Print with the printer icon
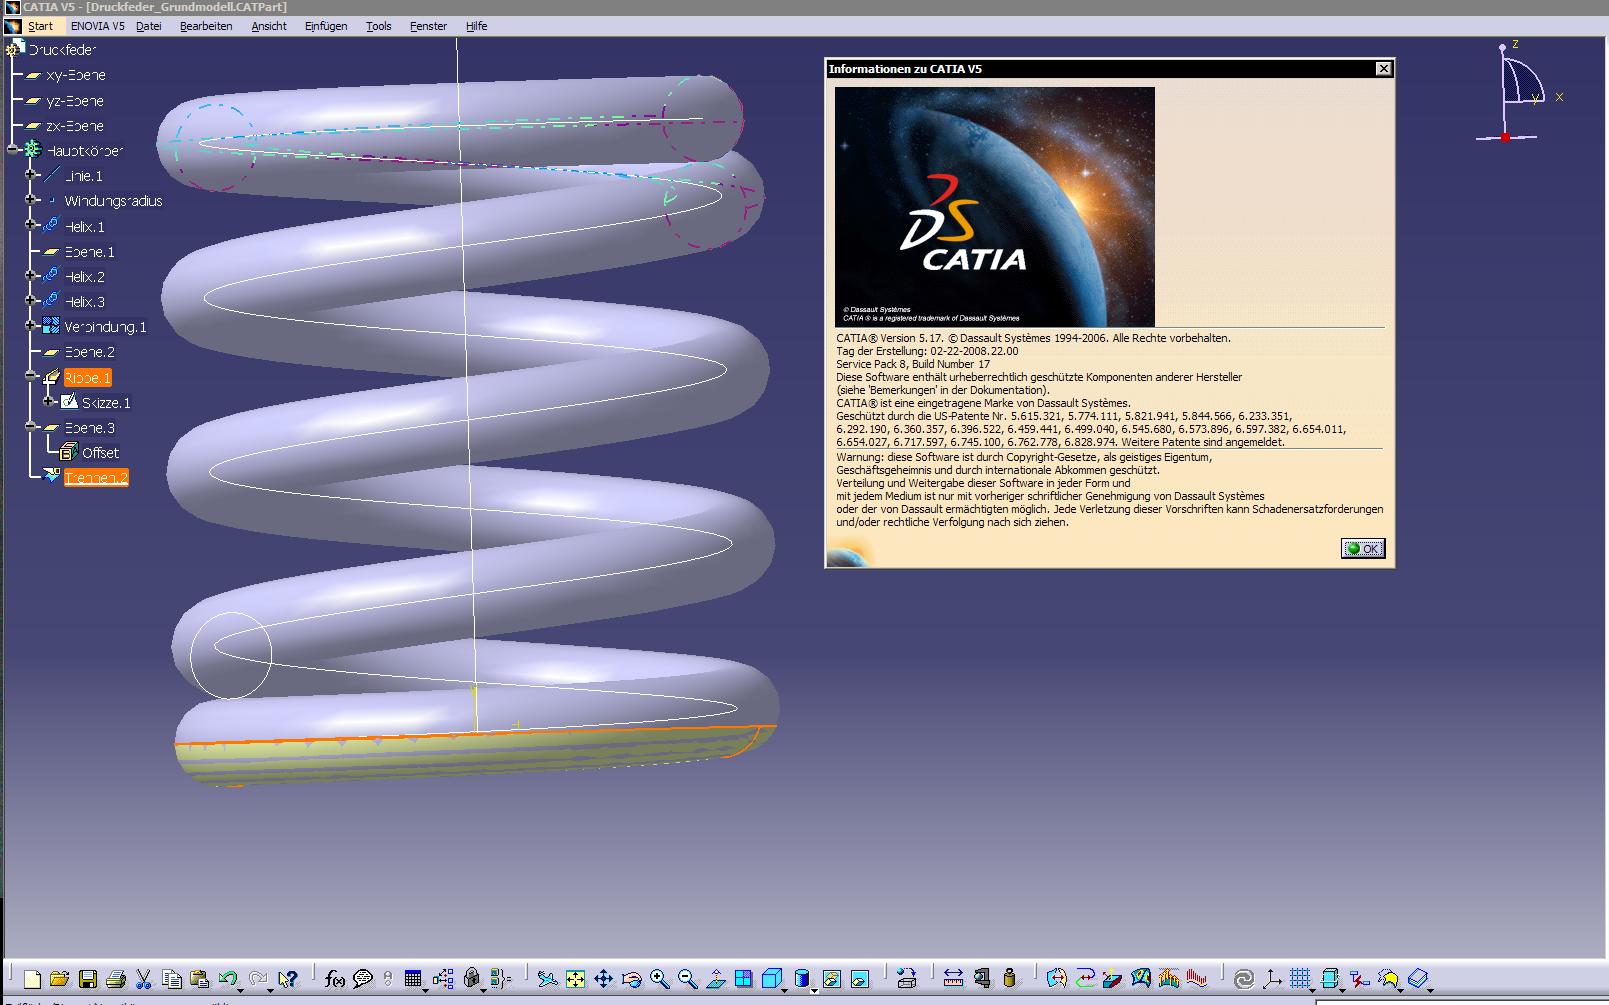The height and width of the screenshot is (1005, 1609). [x=116, y=979]
